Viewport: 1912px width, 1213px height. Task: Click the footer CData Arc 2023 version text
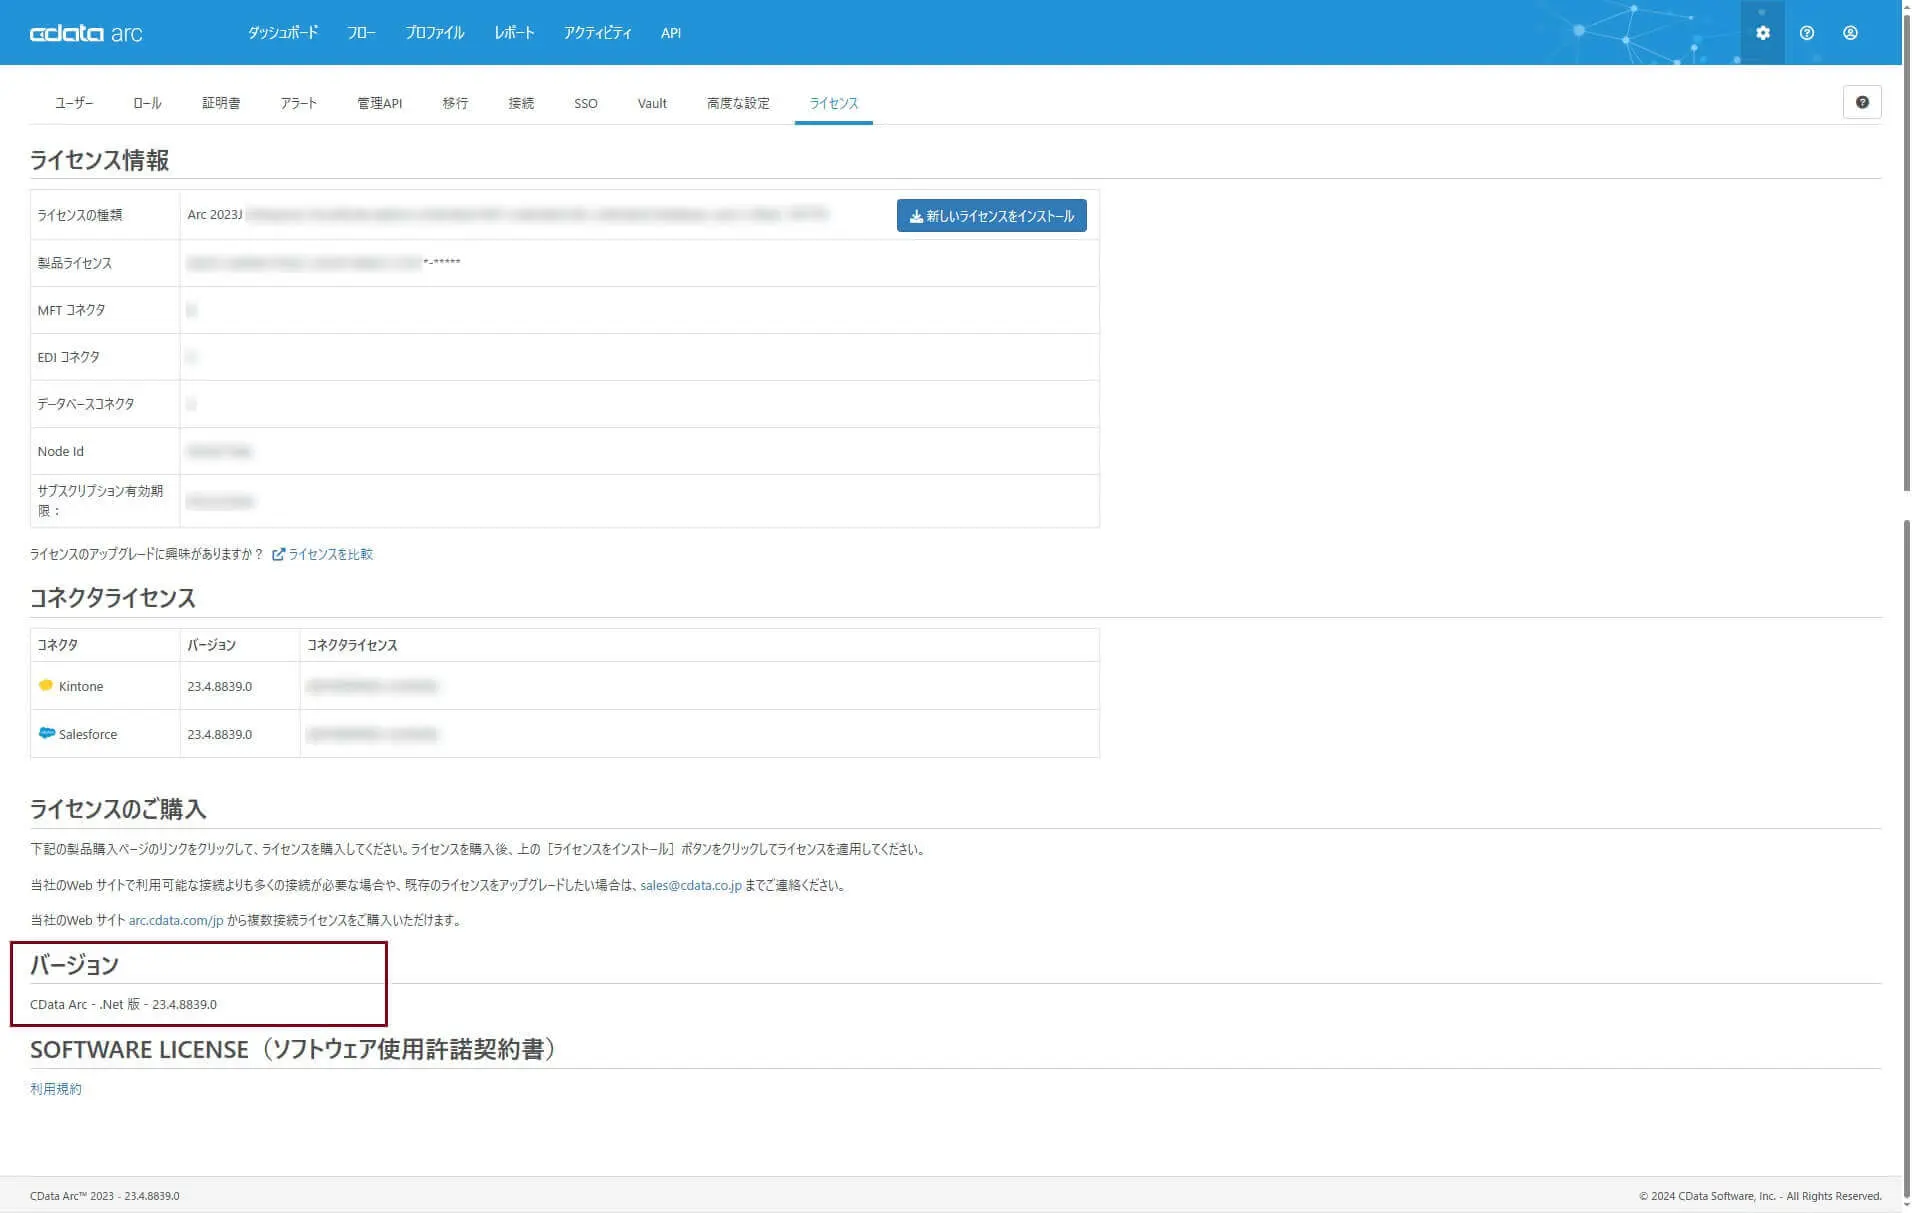click(105, 1196)
